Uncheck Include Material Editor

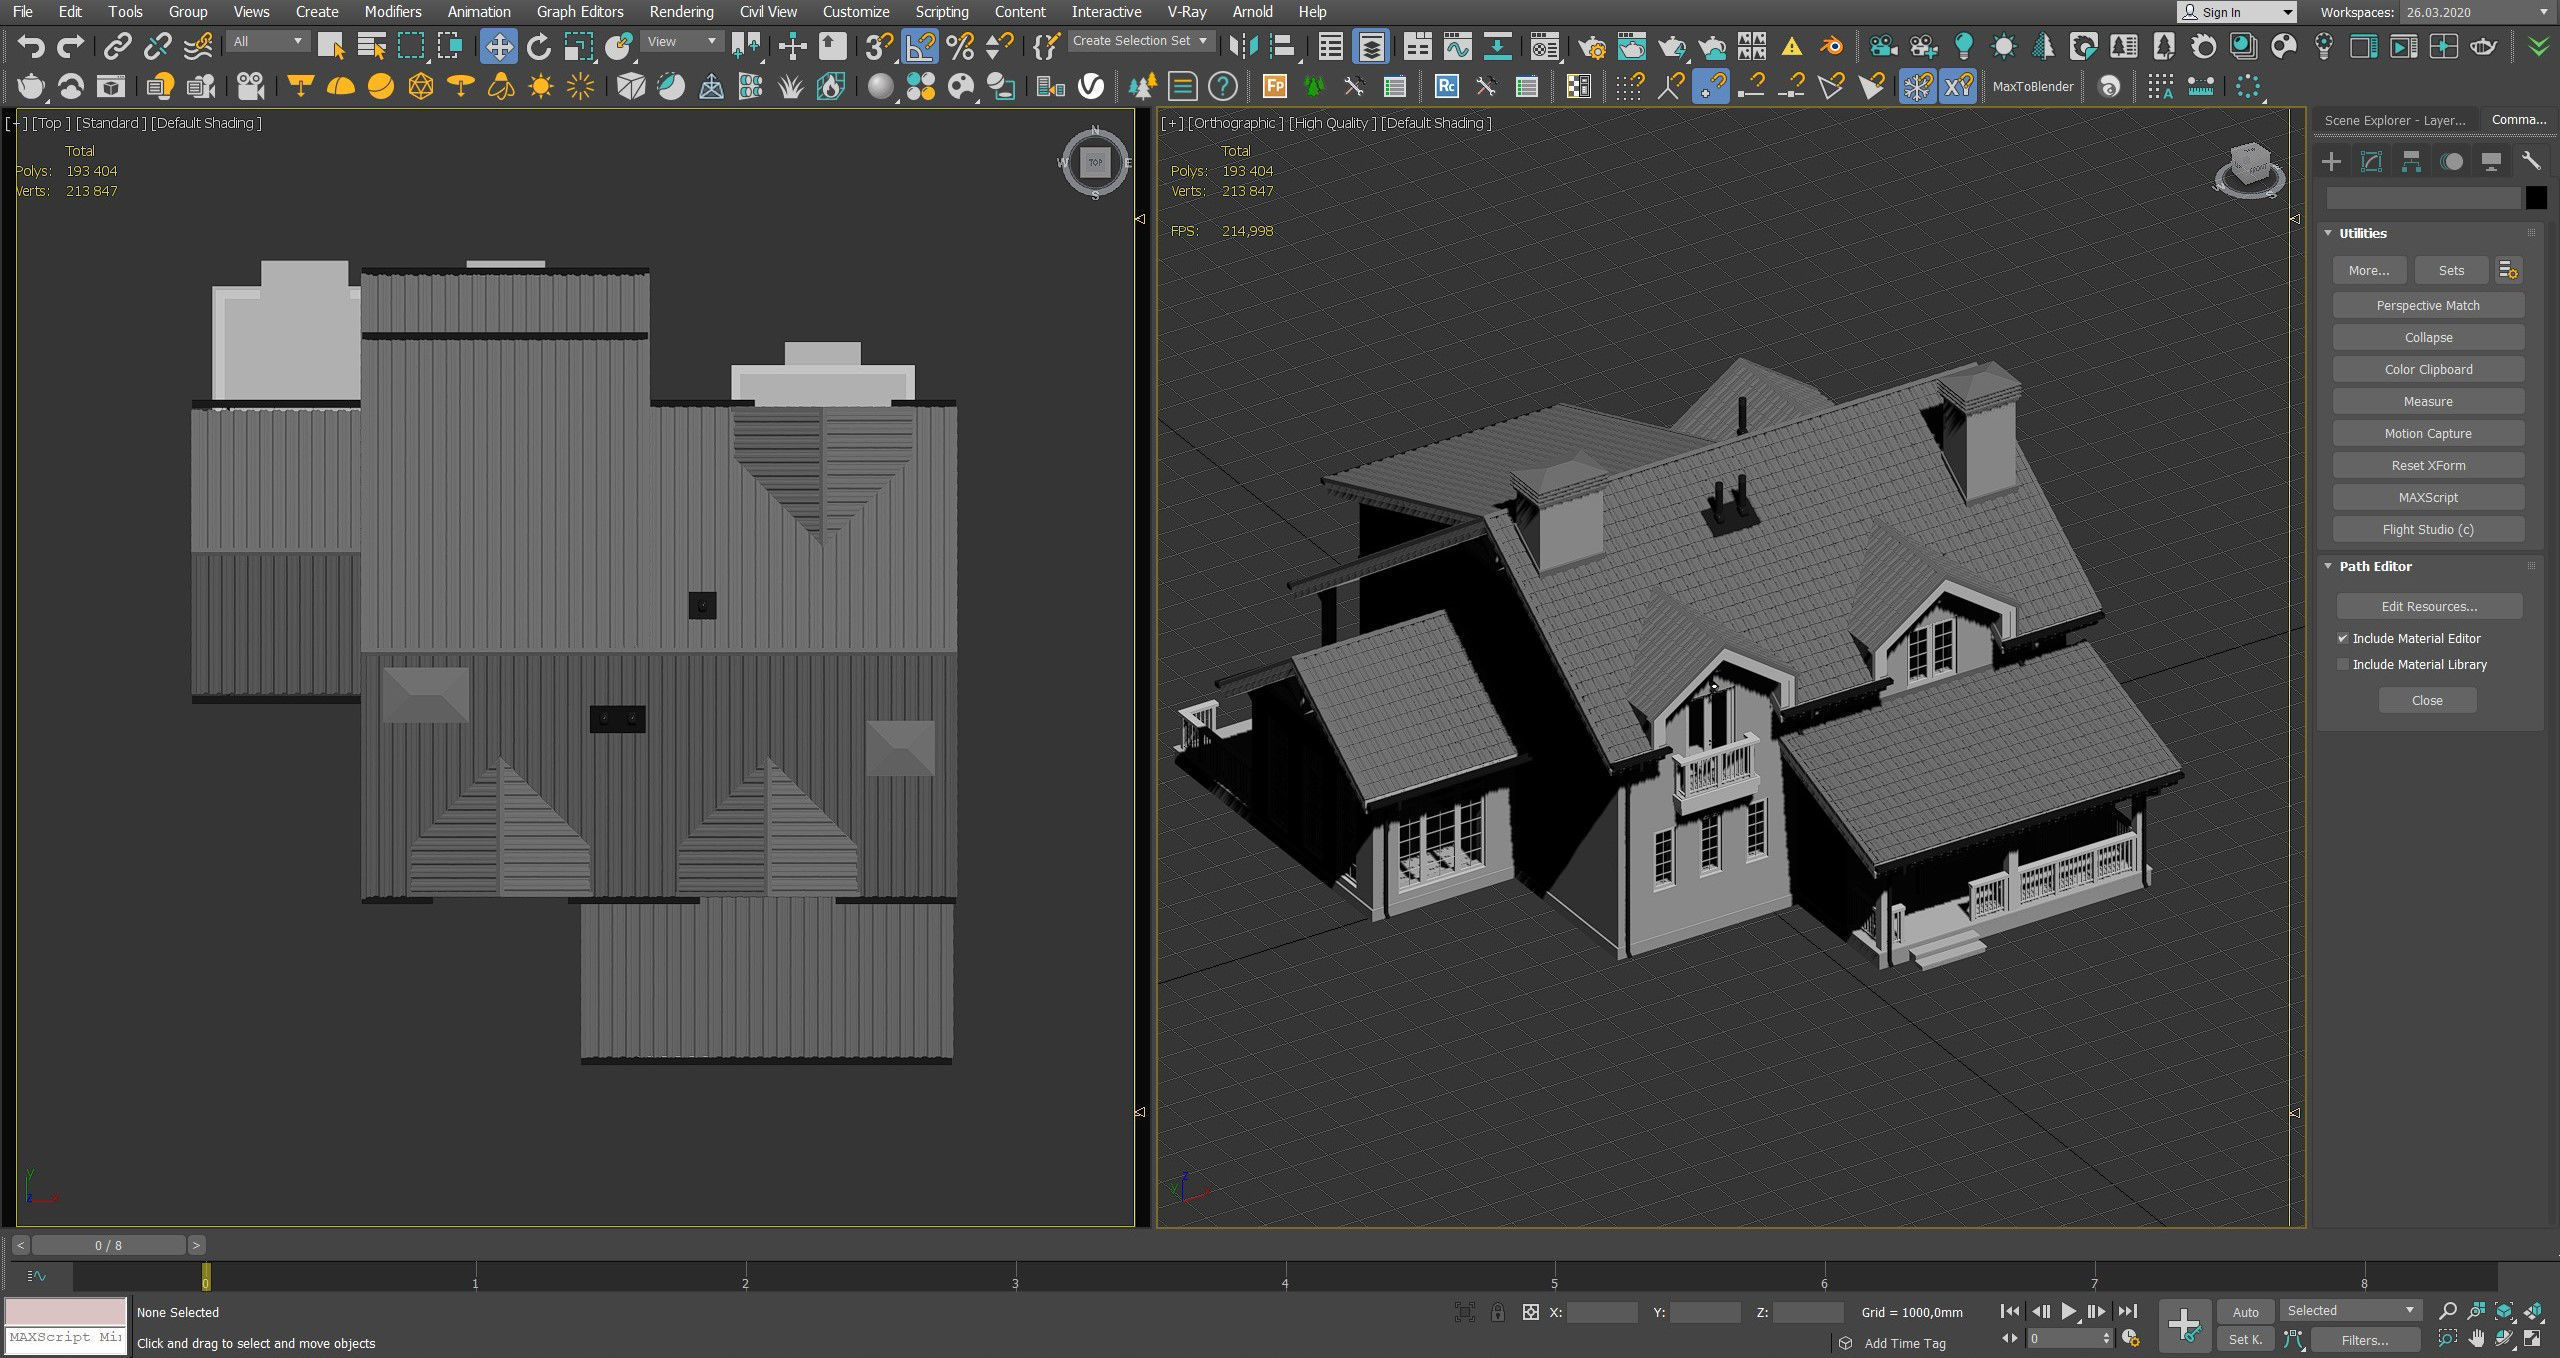point(2342,638)
